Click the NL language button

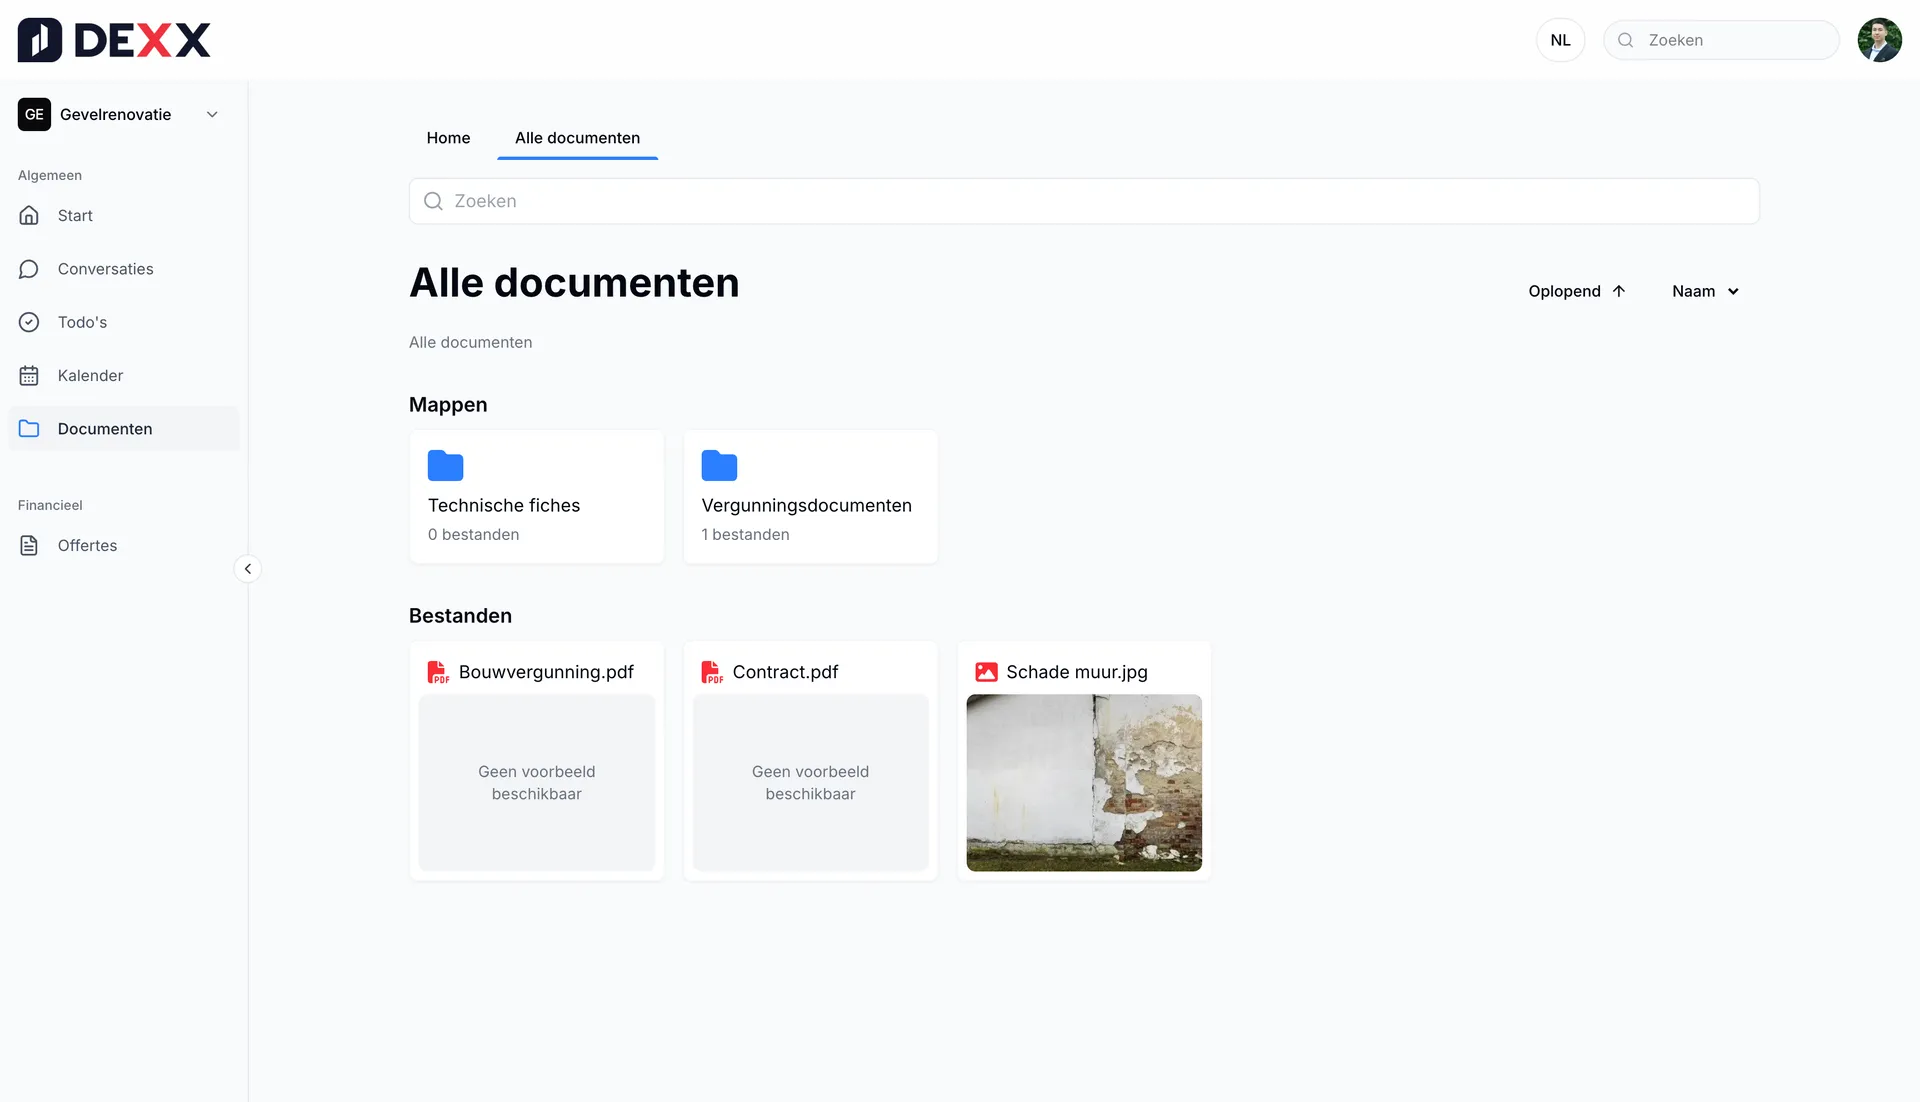tap(1560, 40)
